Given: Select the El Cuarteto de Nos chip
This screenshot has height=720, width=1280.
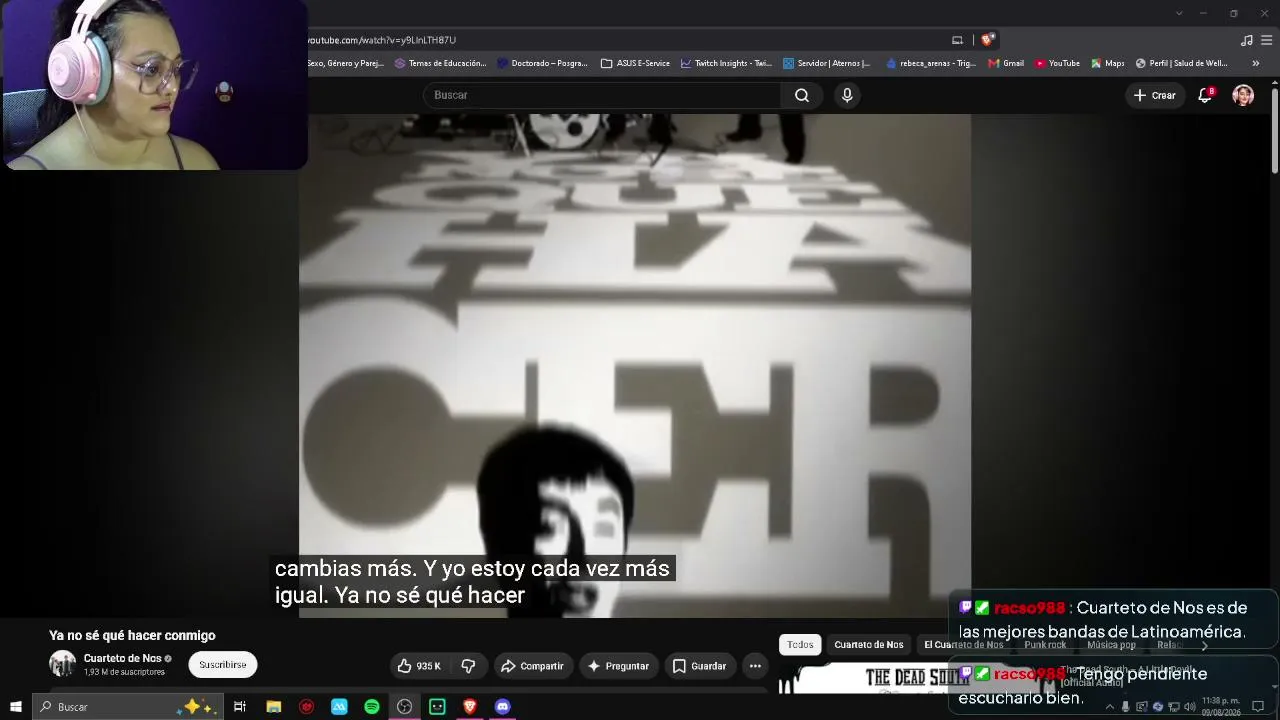Looking at the screenshot, I should pos(963,645).
